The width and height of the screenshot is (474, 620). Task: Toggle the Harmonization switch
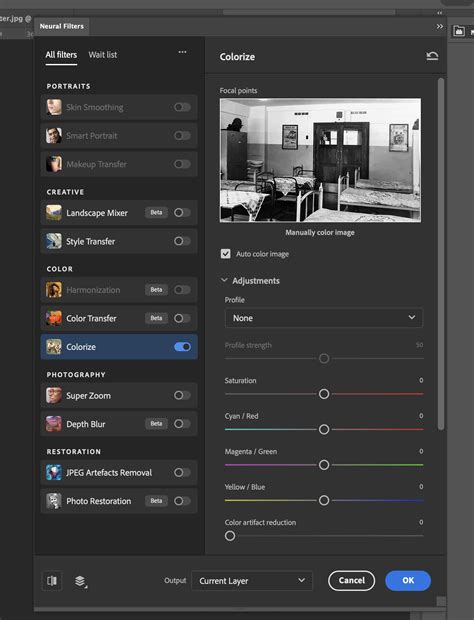click(182, 290)
